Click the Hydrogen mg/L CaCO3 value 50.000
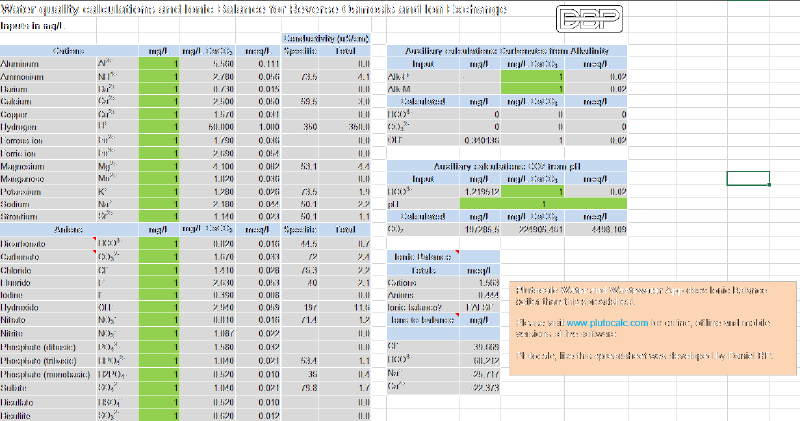Screen dimensions: 800x421 coord(207,127)
